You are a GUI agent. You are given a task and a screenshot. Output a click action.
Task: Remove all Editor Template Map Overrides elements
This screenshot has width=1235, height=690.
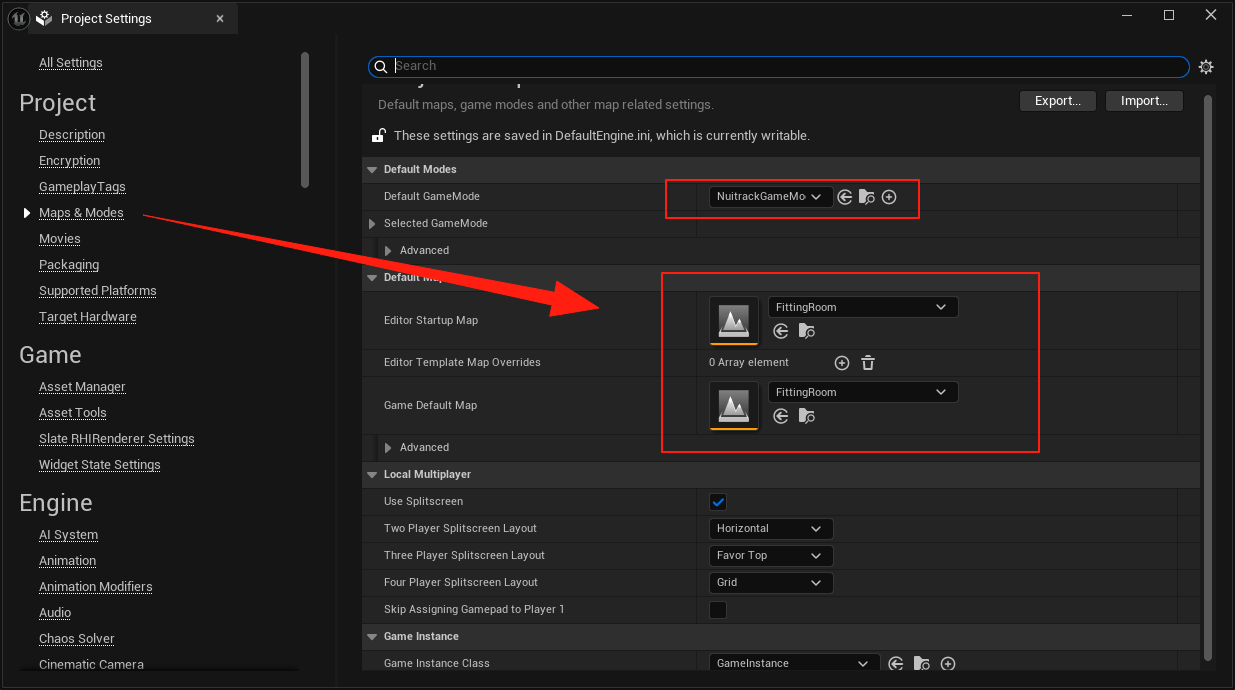pos(868,363)
